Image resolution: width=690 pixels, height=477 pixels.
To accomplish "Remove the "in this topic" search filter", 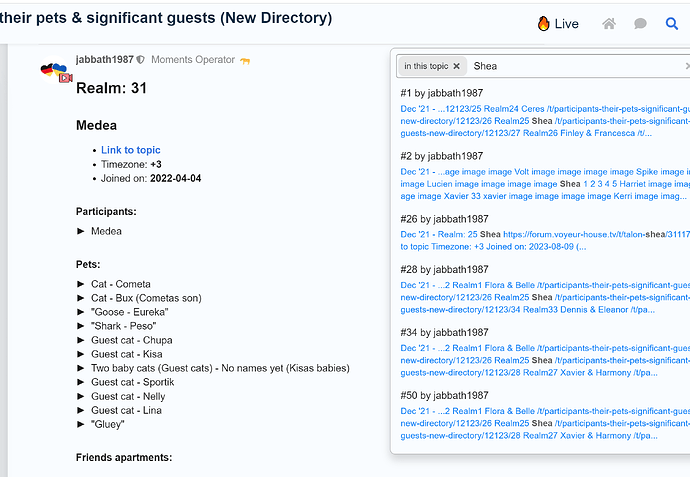I will point(456,66).
